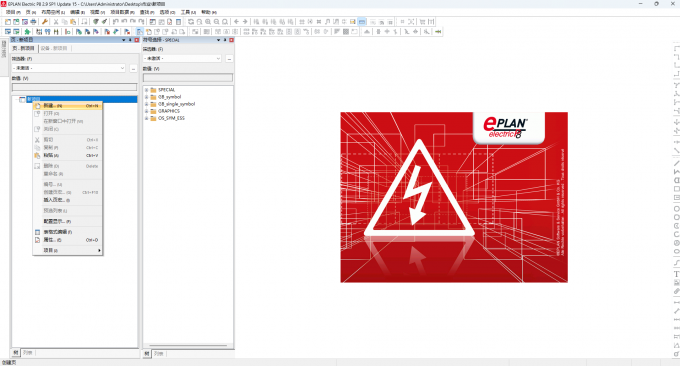Screen dimensions: 680x366
Task: Open the 编辑 menu in the menu bar
Action: tap(78, 12)
